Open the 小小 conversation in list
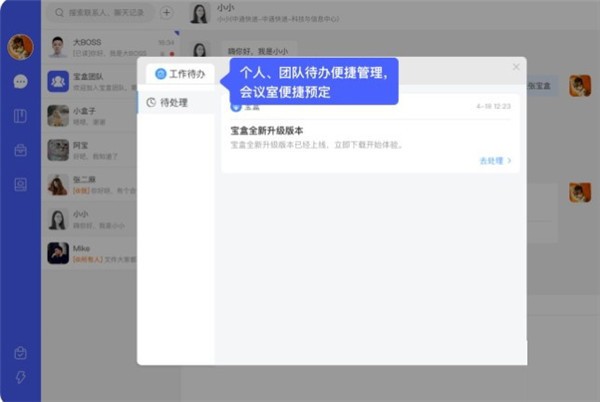This screenshot has height=402, width=600. [x=90, y=219]
